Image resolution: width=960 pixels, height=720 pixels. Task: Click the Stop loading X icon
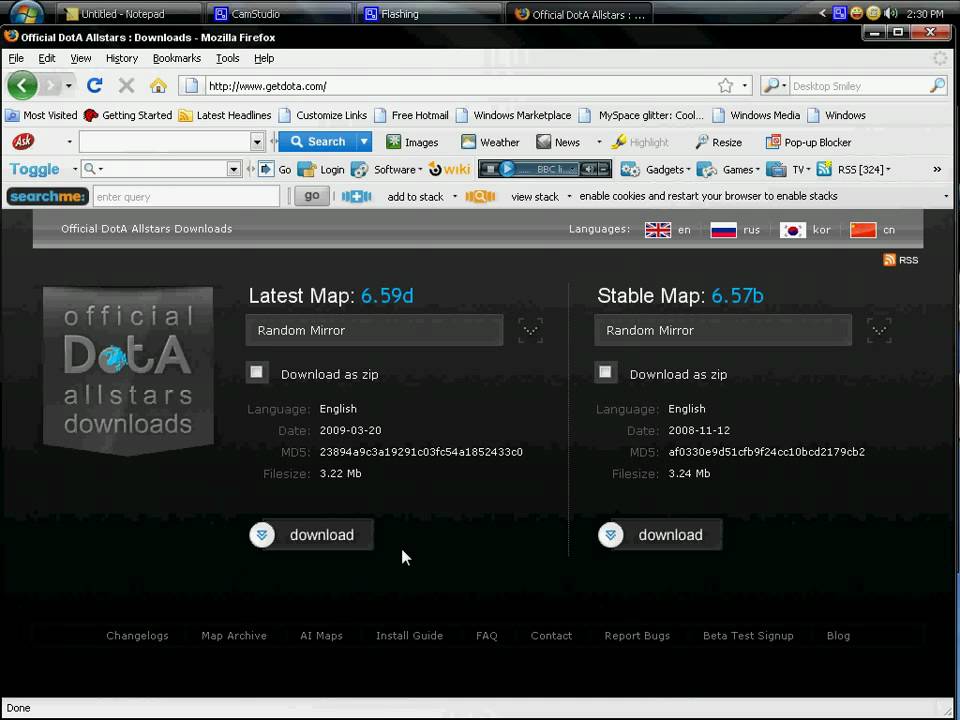(x=126, y=85)
